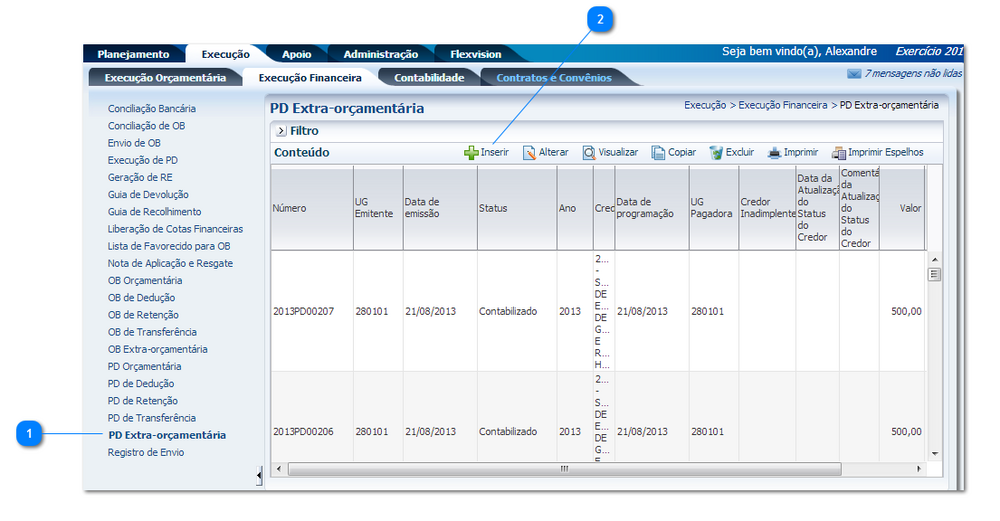Click the Copiar copy icon
1000x521 pixels.
(x=658, y=153)
